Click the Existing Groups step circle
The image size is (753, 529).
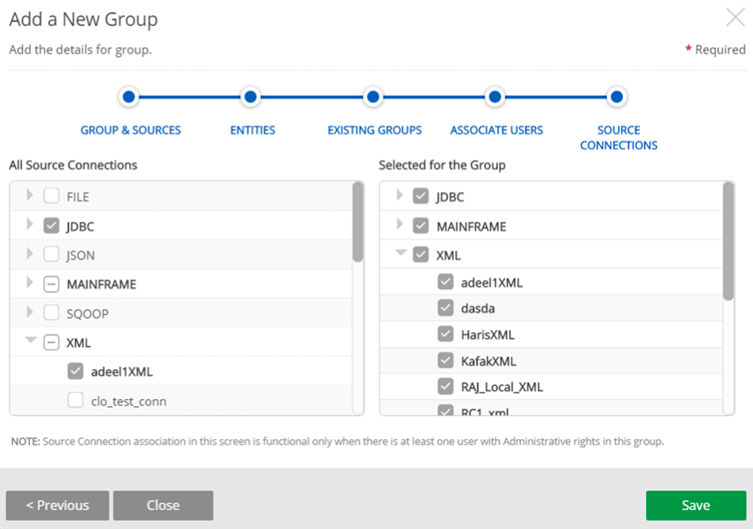[373, 97]
